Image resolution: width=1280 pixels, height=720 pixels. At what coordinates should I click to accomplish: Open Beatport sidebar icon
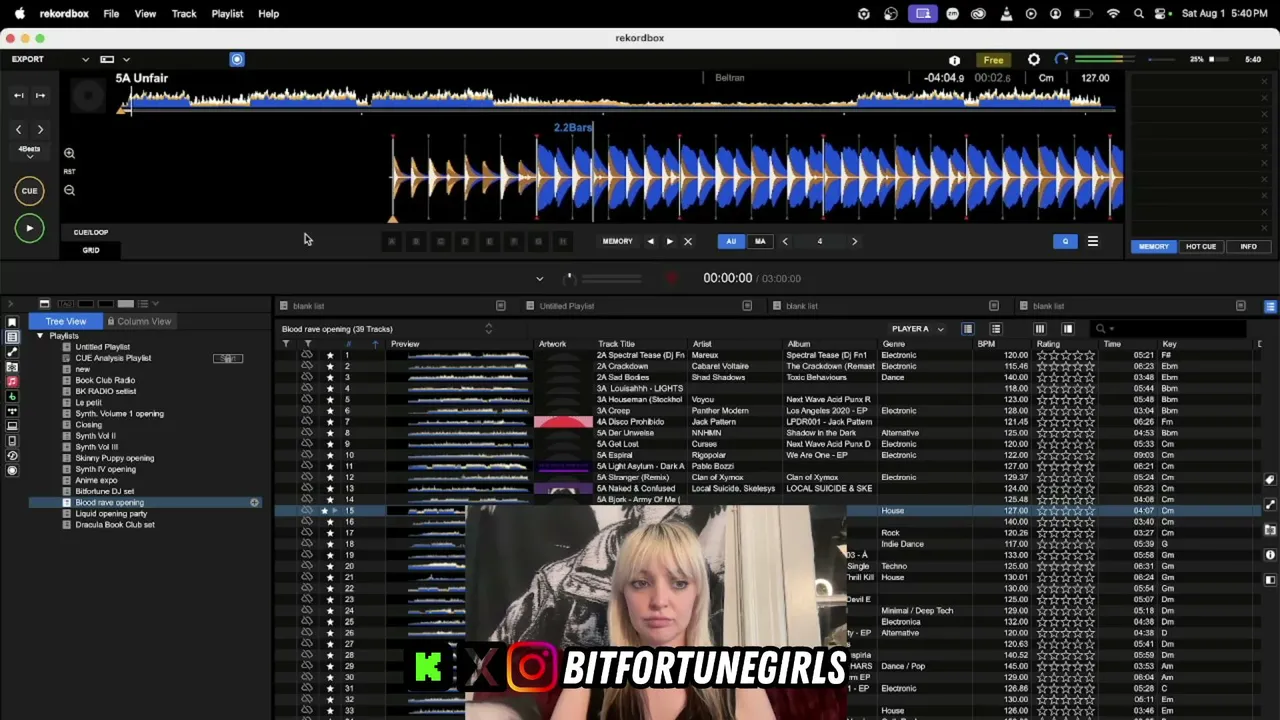point(12,396)
